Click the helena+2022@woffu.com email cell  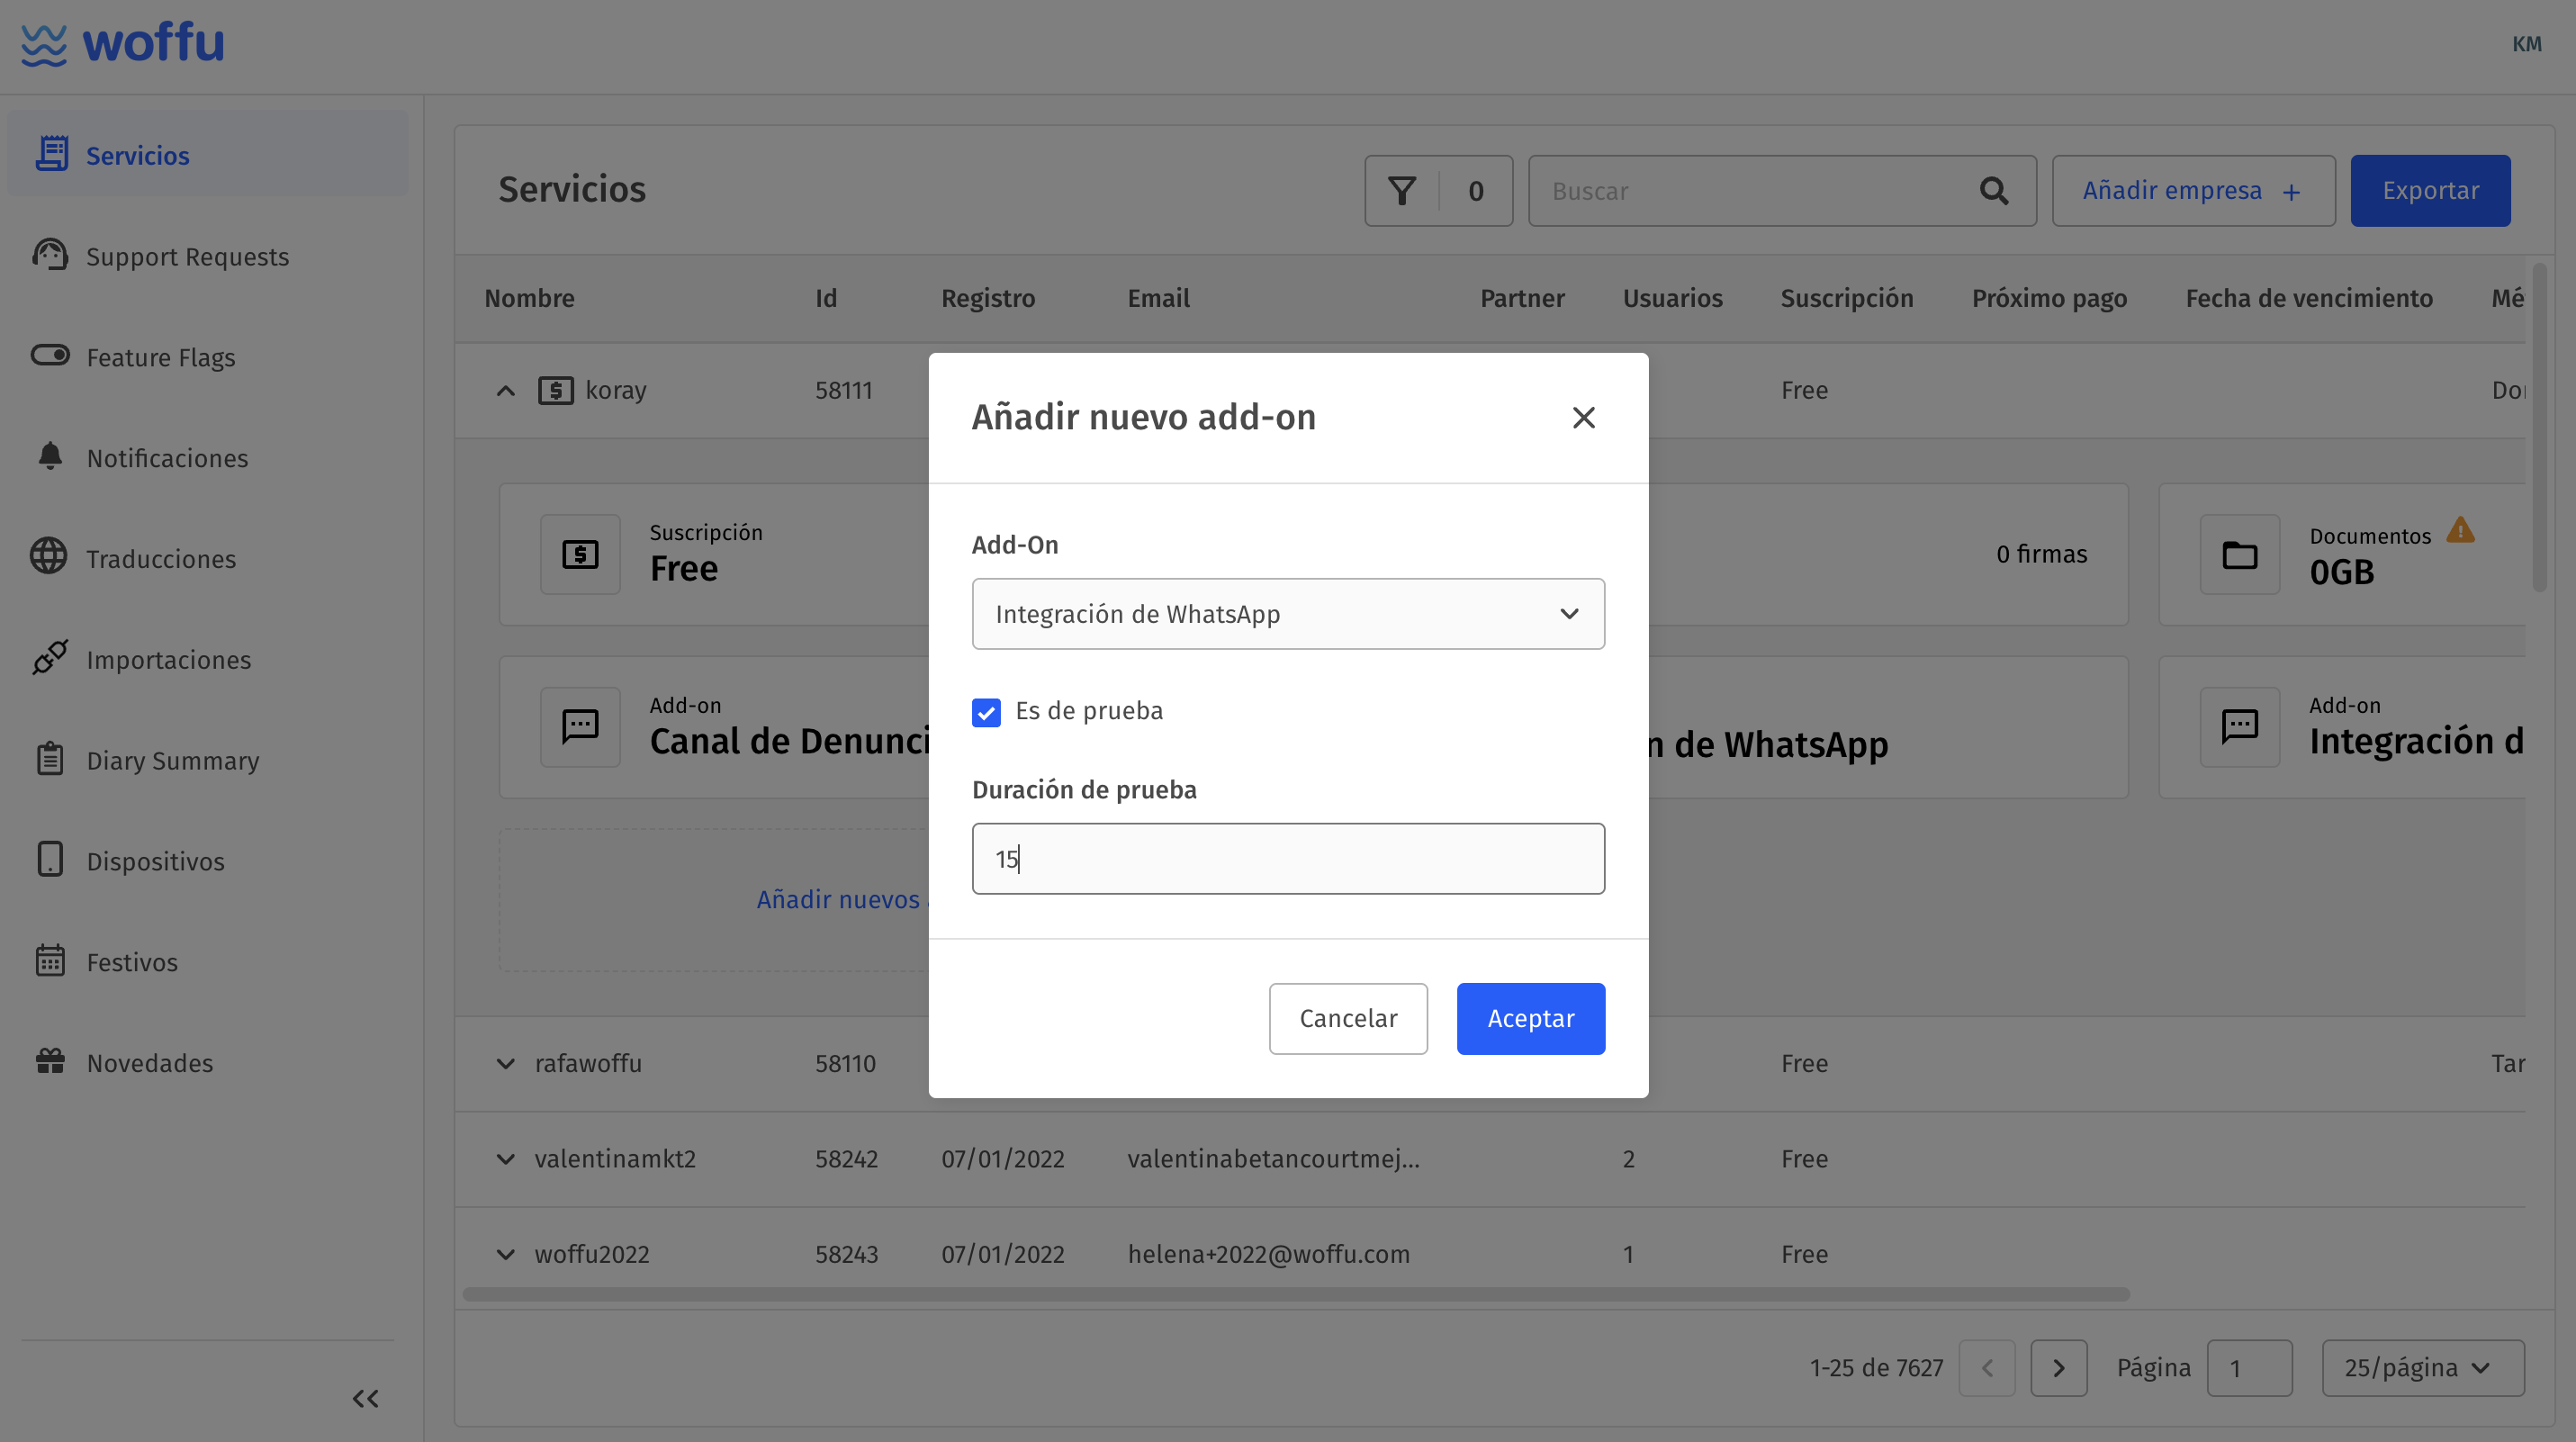[x=1268, y=1253]
